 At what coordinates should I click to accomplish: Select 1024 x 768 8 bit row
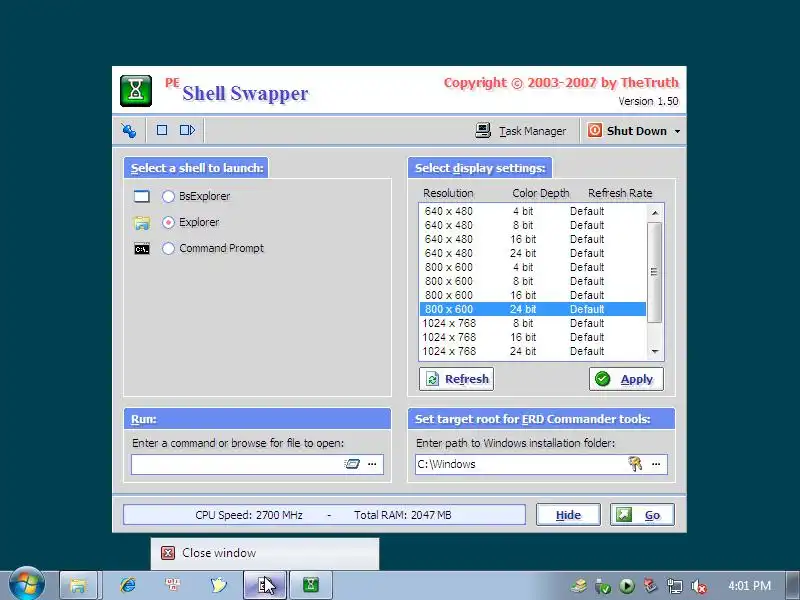click(533, 323)
